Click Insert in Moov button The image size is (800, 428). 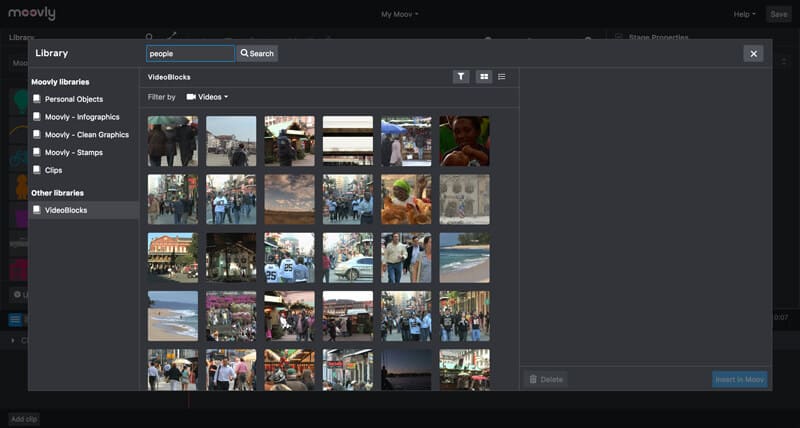click(739, 379)
